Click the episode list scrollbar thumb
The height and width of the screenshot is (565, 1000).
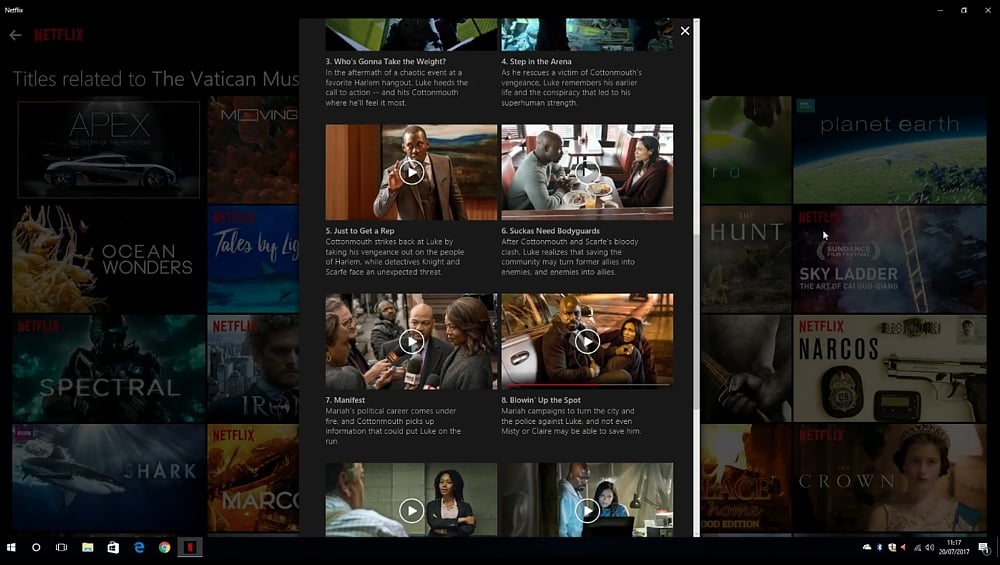coord(696,322)
